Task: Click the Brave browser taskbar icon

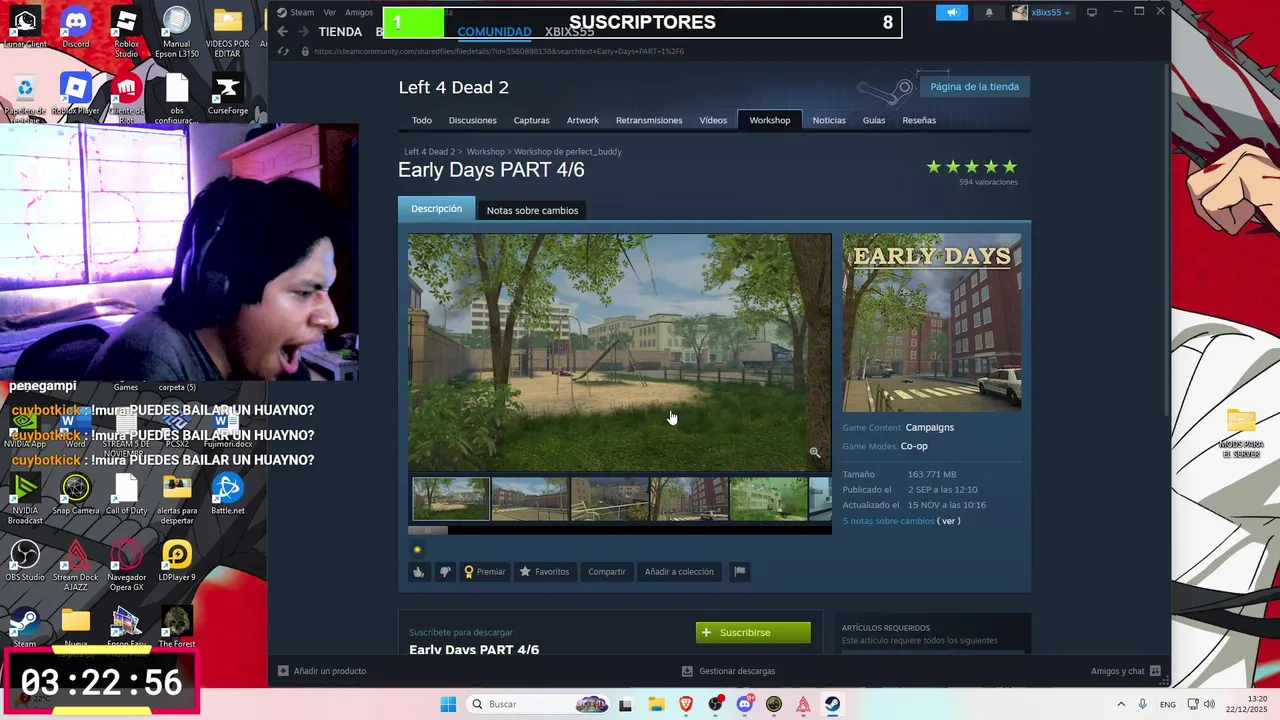Action: (686, 704)
